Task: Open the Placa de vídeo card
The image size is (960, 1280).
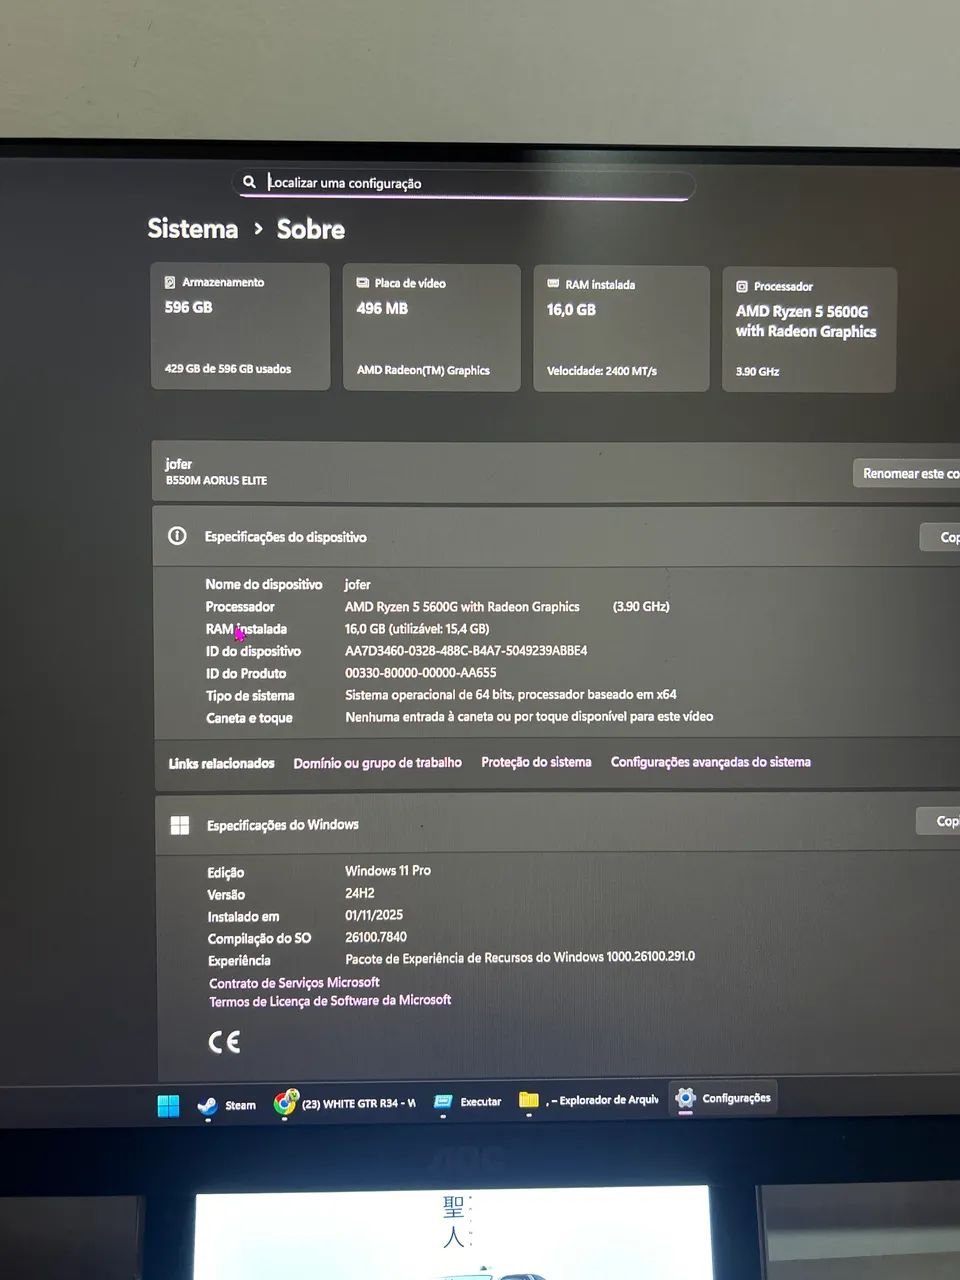Action: pyautogui.click(x=431, y=327)
